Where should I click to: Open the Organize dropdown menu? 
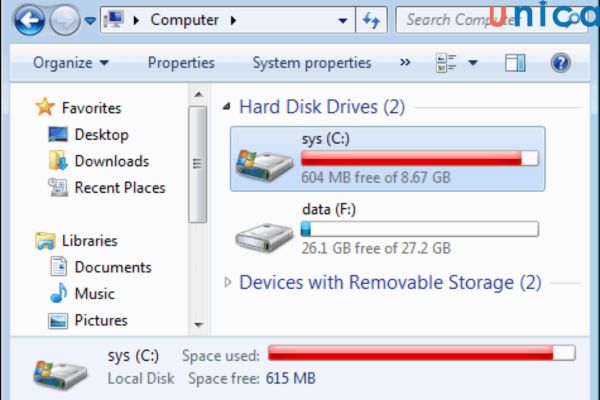pyautogui.click(x=70, y=63)
